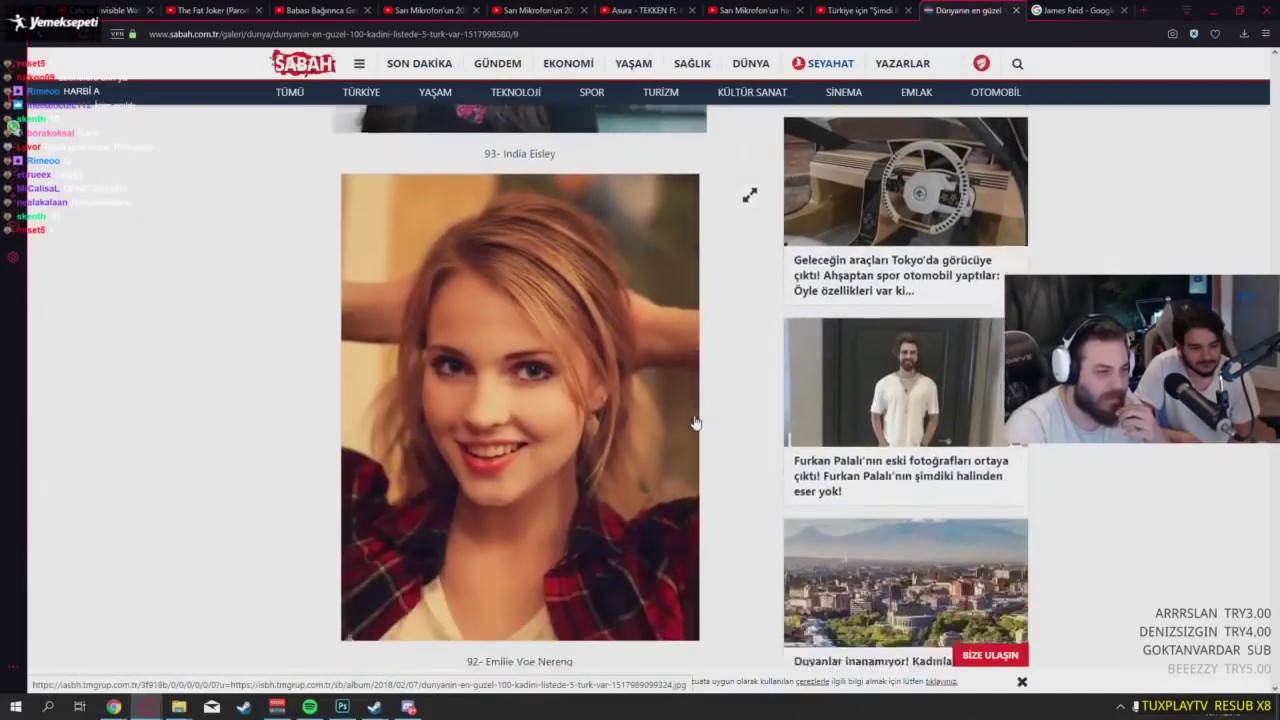Image resolution: width=1280 pixels, height=720 pixels.
Task: Open the SON DAKİKA section
Action: coord(419,63)
